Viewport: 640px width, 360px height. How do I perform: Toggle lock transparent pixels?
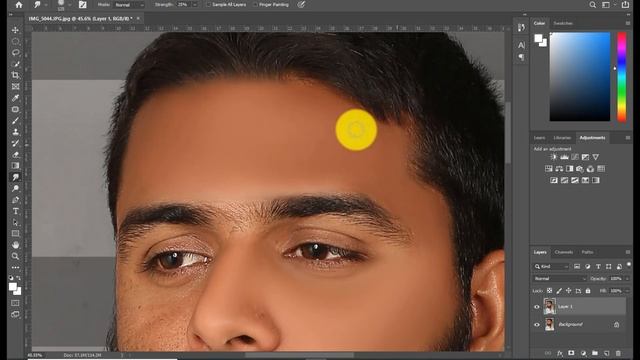point(549,291)
